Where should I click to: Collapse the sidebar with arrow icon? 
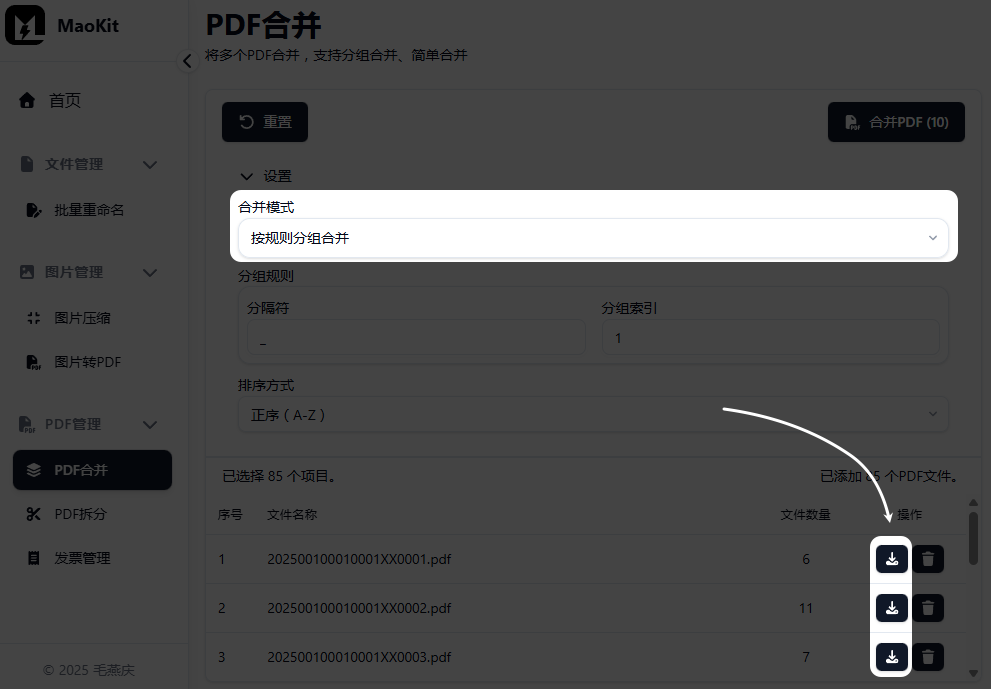[187, 61]
